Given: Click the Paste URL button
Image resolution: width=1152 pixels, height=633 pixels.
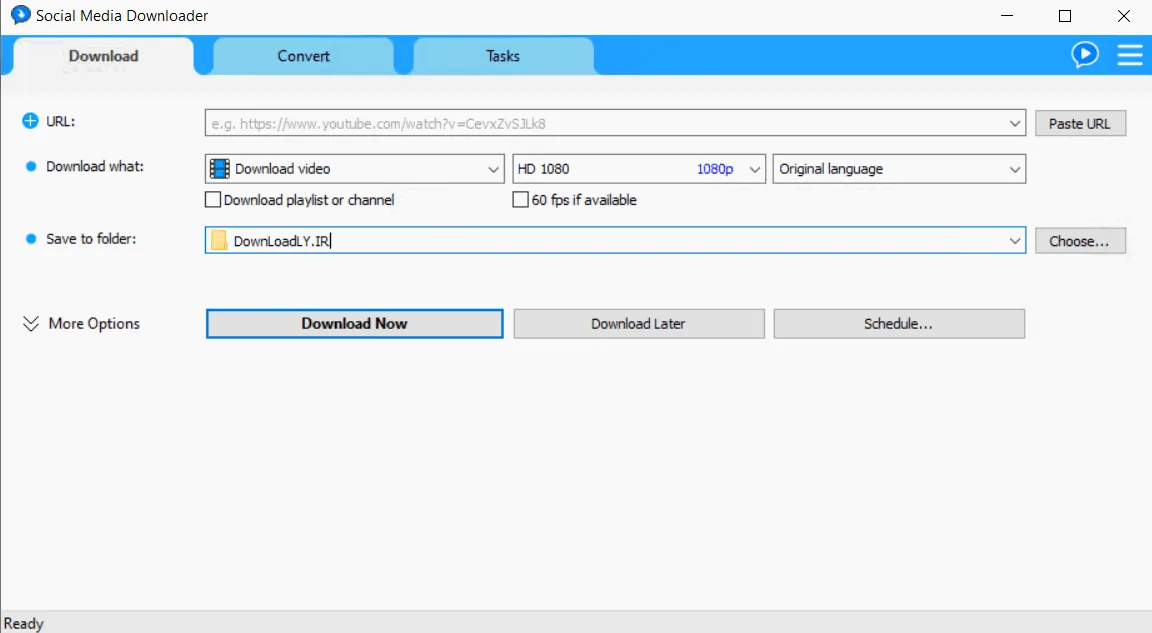Looking at the screenshot, I should pos(1080,123).
